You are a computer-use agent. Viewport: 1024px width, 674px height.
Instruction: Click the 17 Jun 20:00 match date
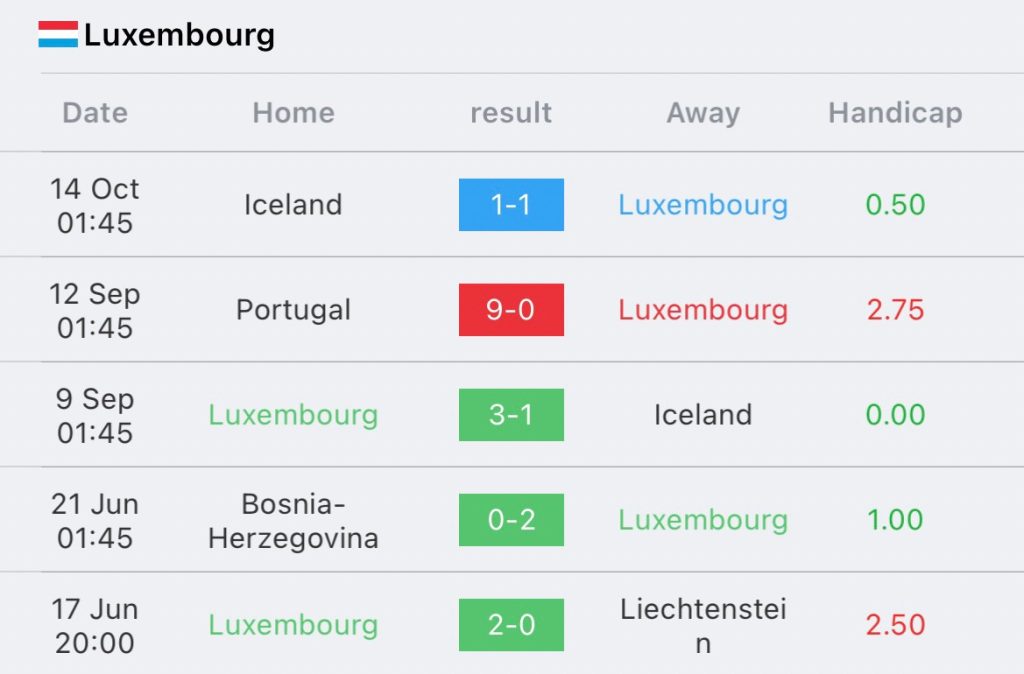coord(95,625)
